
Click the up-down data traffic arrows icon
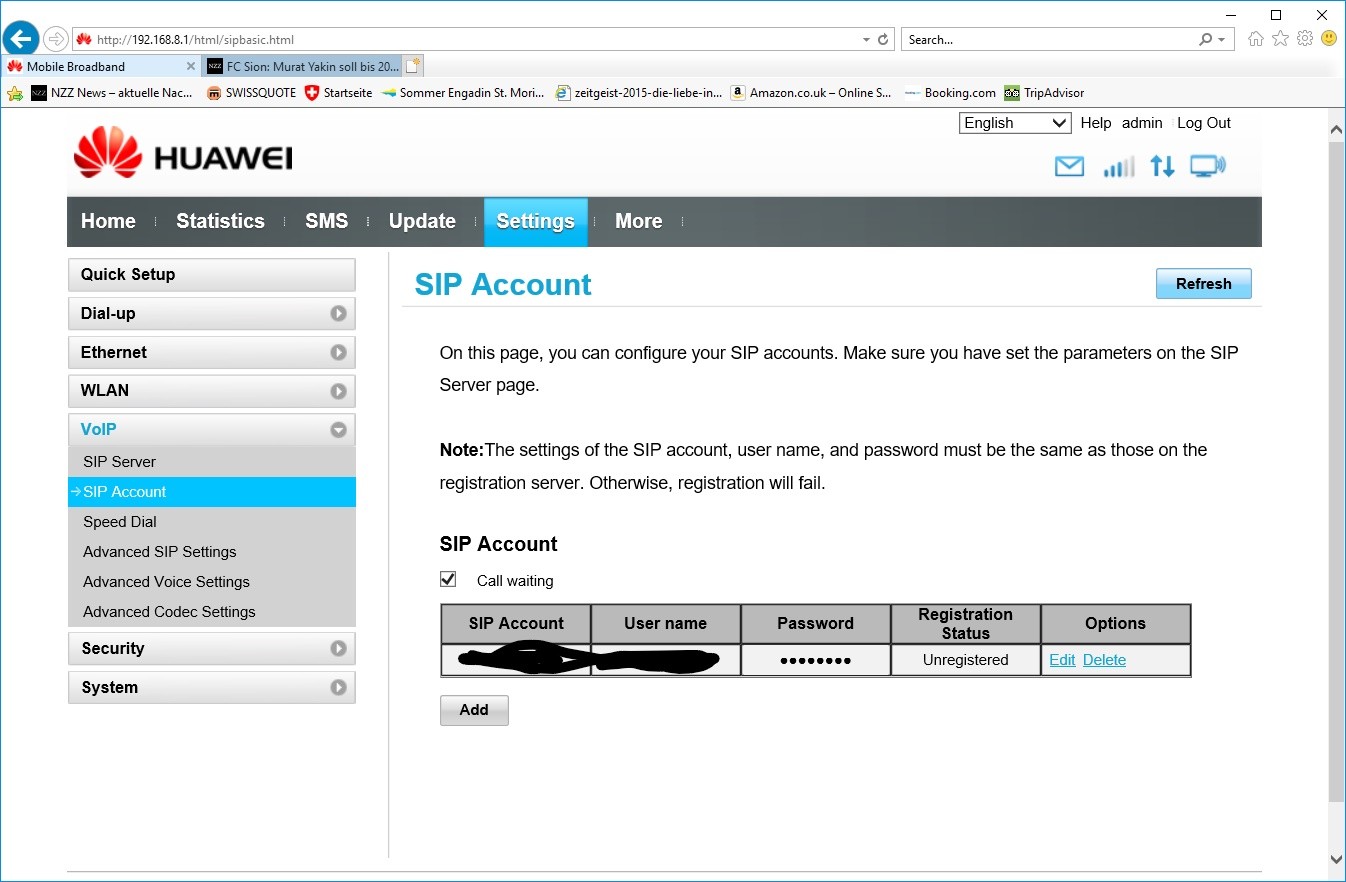pyautogui.click(x=1162, y=167)
